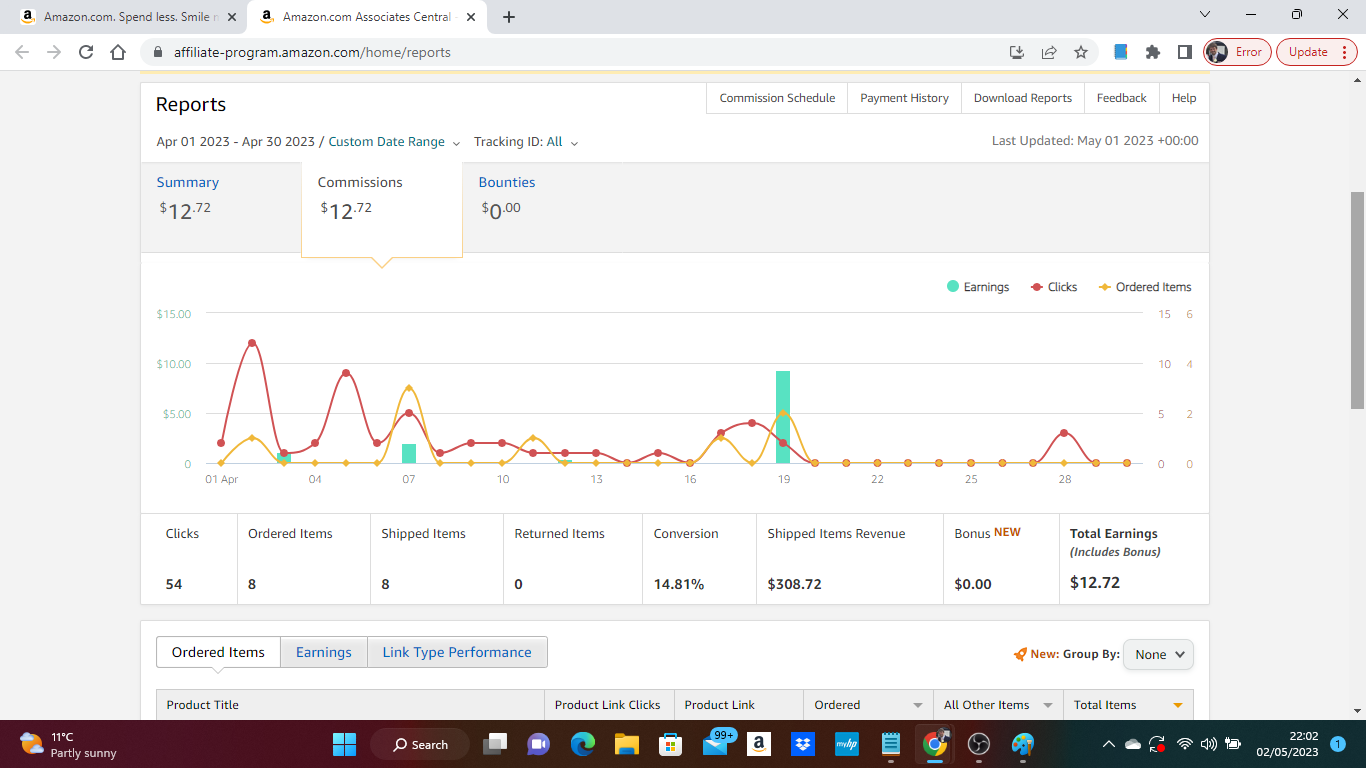Open Microsoft Store from taskbar
Image resolution: width=1366 pixels, height=768 pixels.
coord(671,744)
